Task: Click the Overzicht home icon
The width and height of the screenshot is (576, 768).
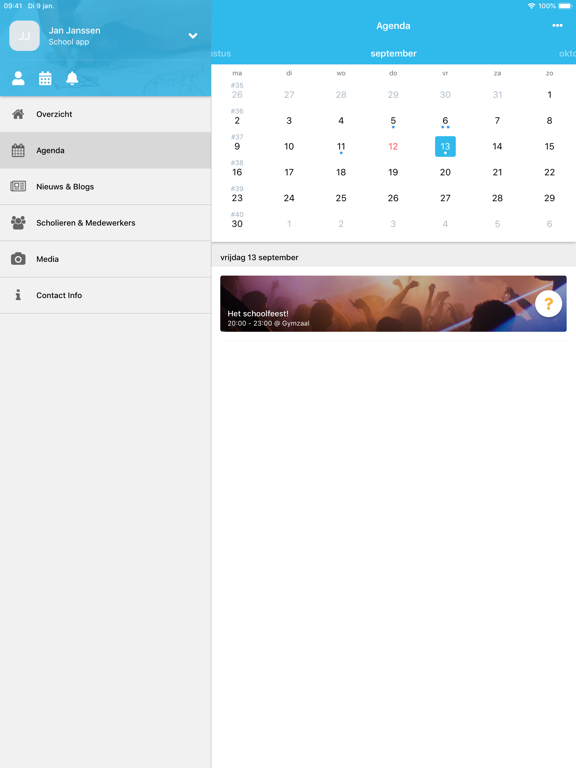Action: click(18, 114)
